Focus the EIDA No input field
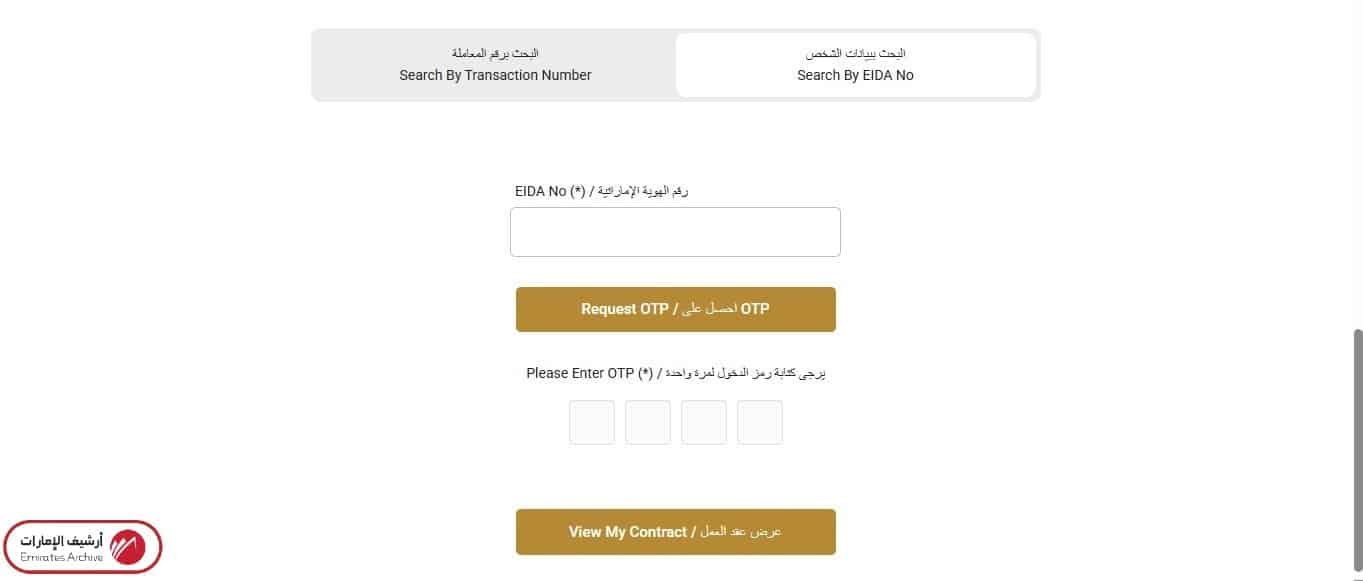Image resolution: width=1363 pixels, height=581 pixels. (675, 232)
